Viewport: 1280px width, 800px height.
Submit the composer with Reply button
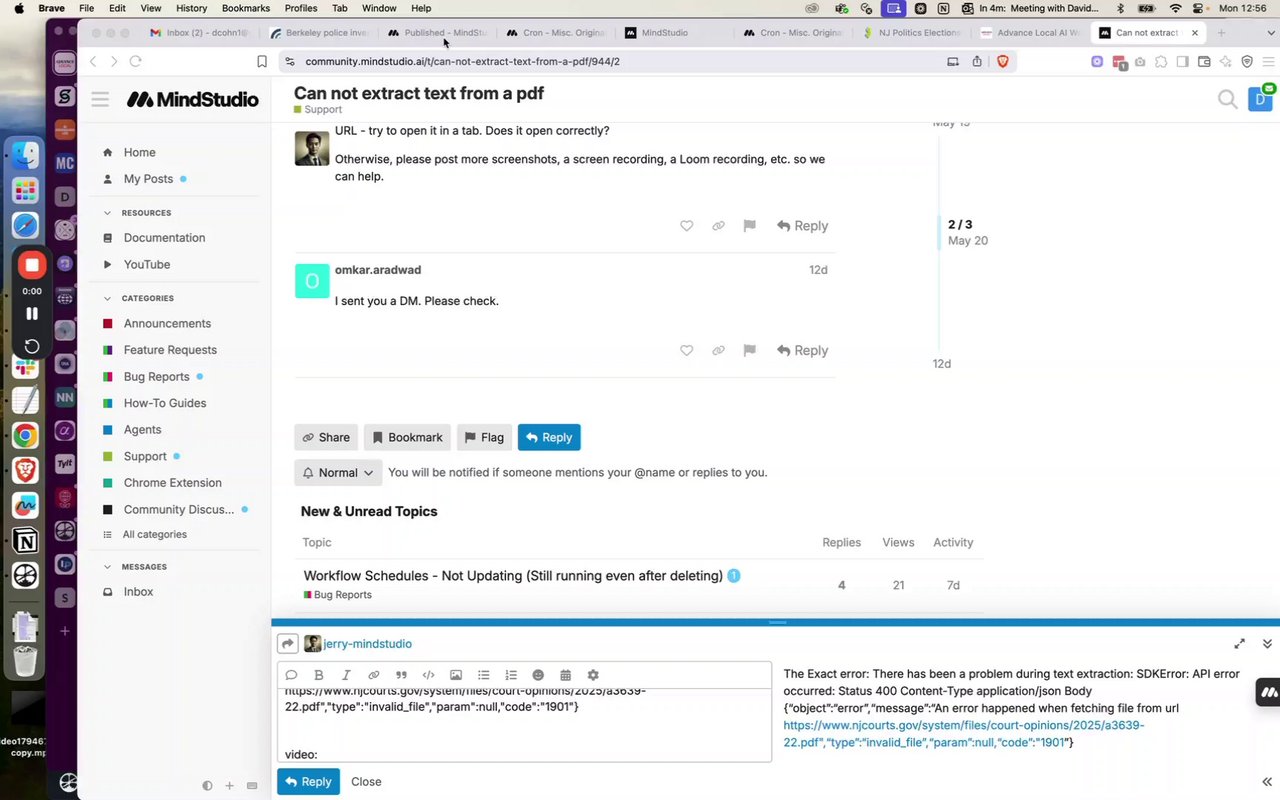(308, 782)
